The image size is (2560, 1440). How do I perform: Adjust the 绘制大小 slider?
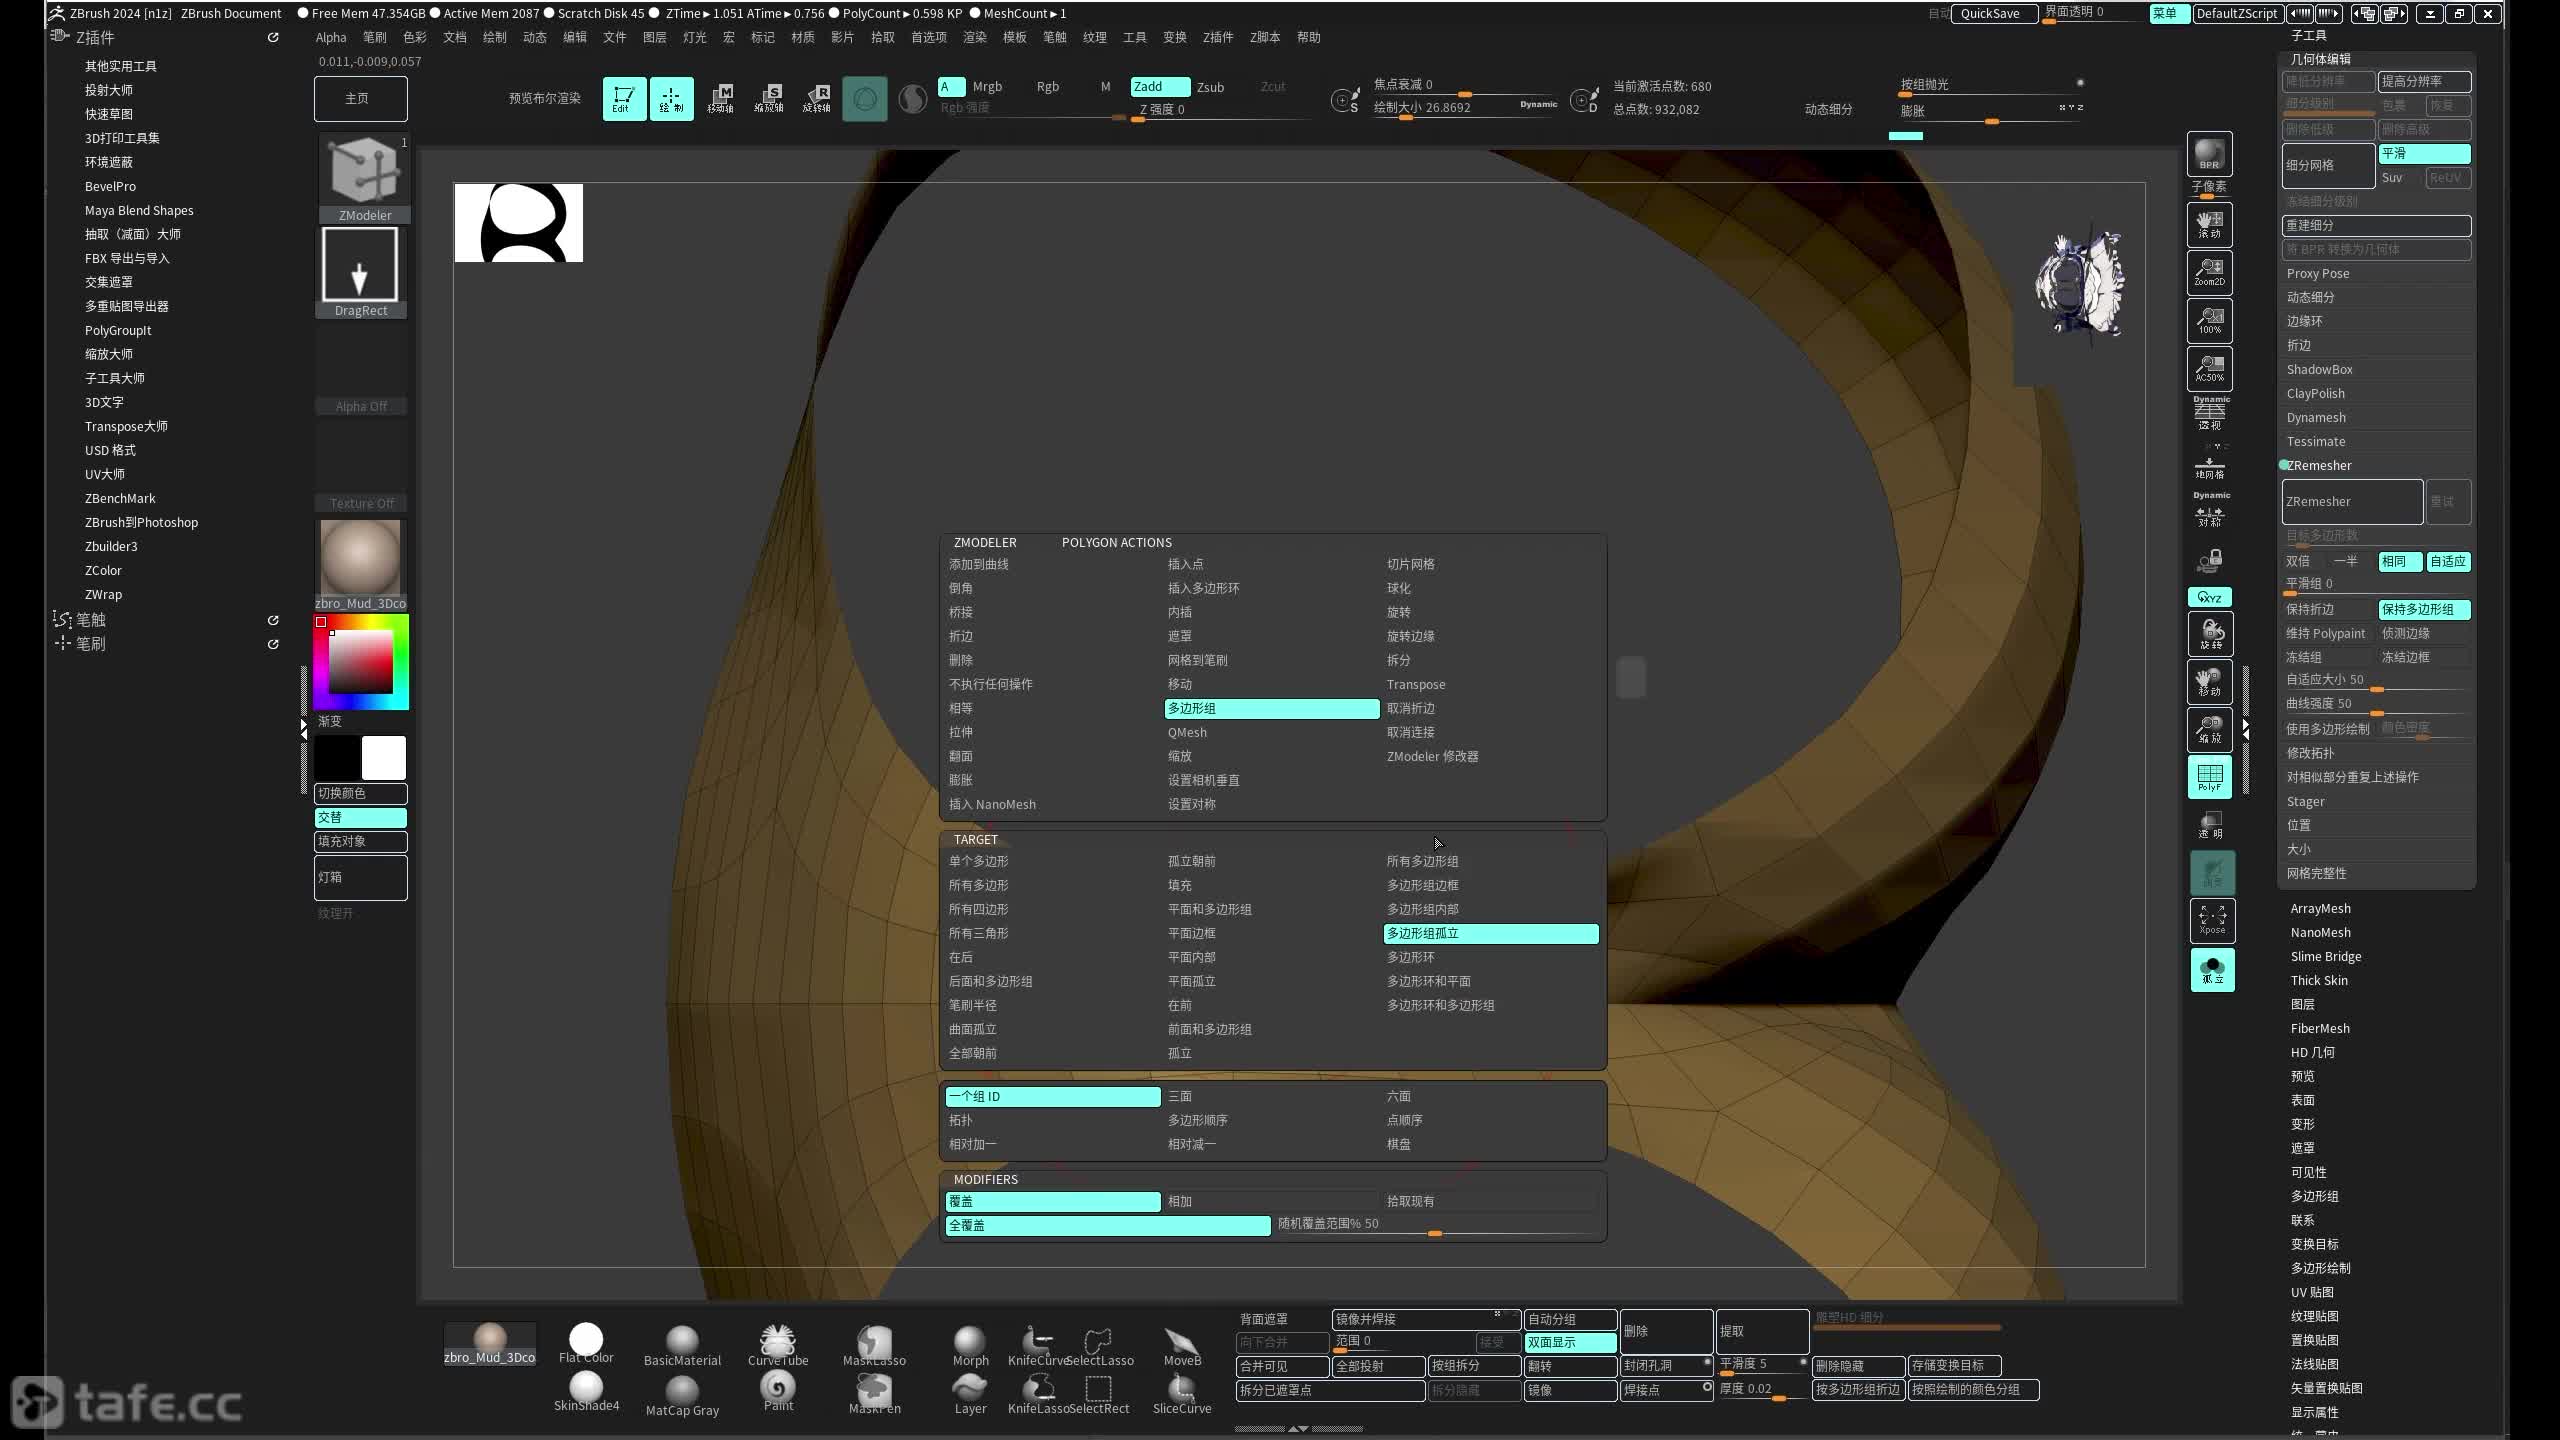[1465, 108]
